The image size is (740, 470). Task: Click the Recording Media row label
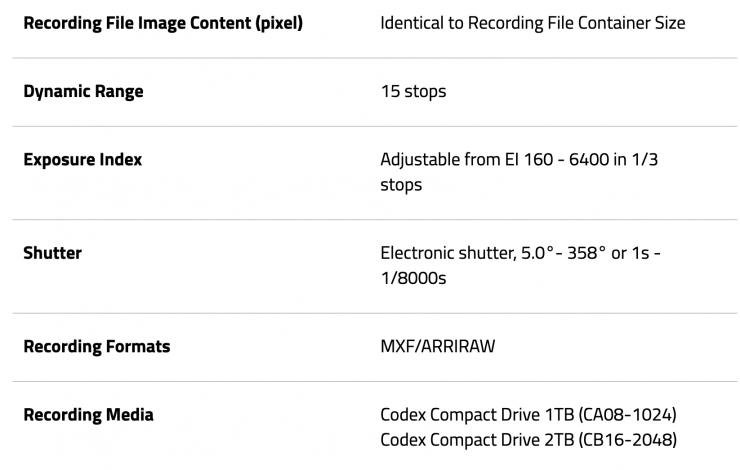click(x=88, y=414)
